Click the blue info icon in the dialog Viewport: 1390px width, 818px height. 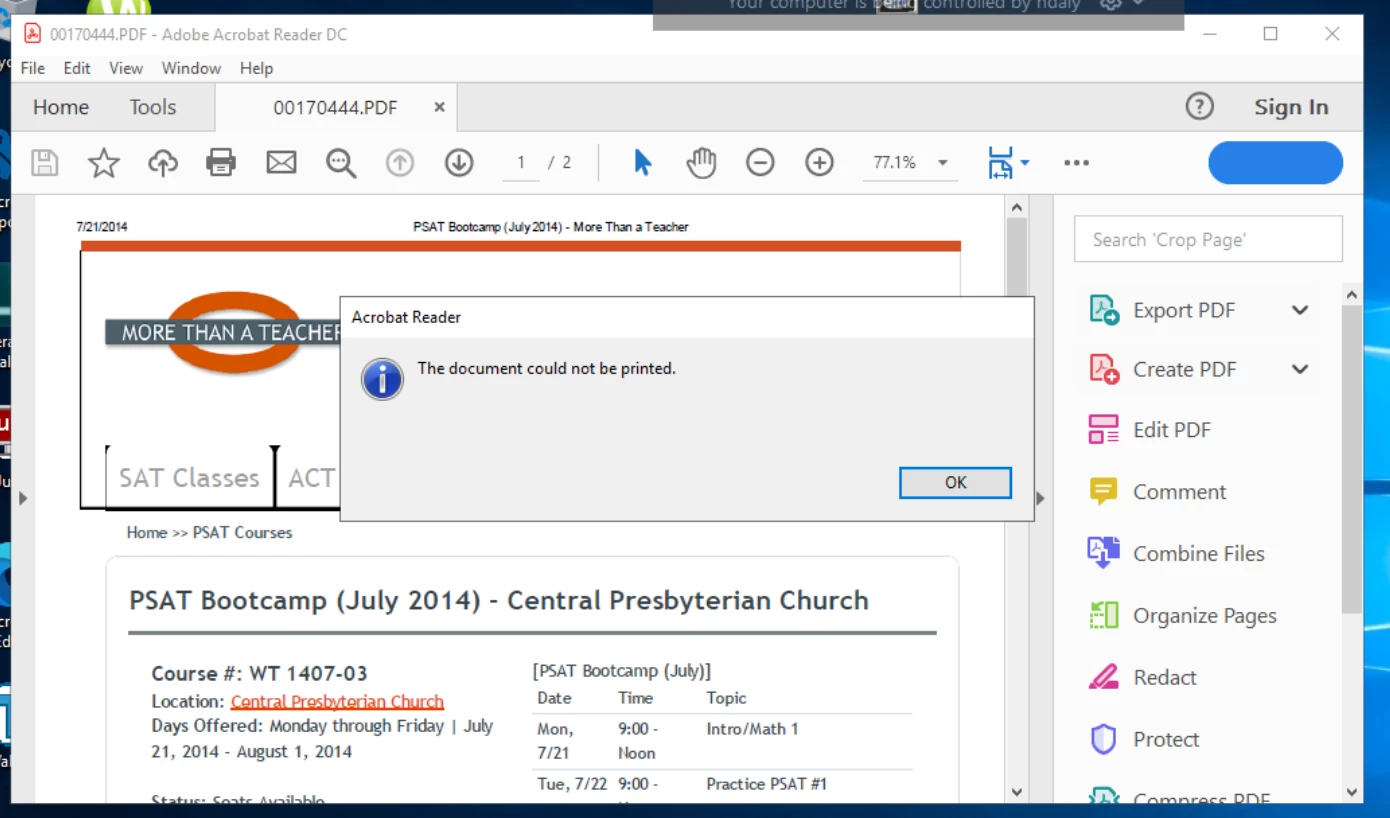[382, 380]
